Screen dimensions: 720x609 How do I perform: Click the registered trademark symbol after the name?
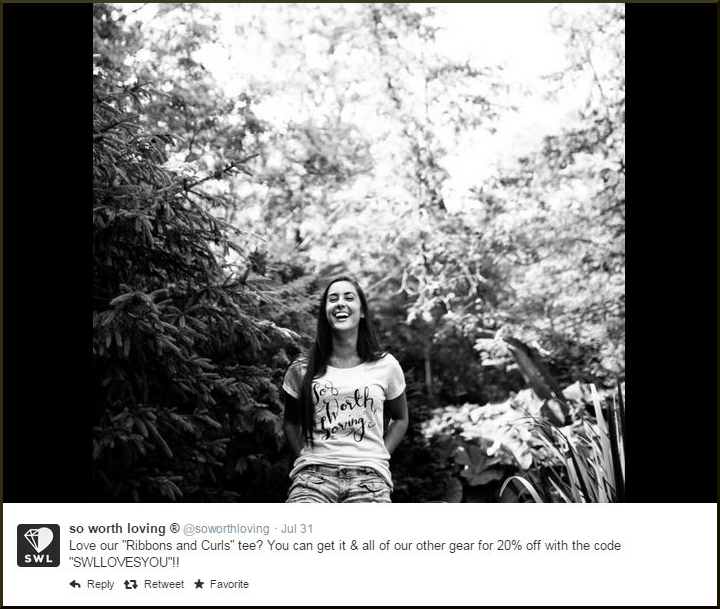click(x=175, y=528)
